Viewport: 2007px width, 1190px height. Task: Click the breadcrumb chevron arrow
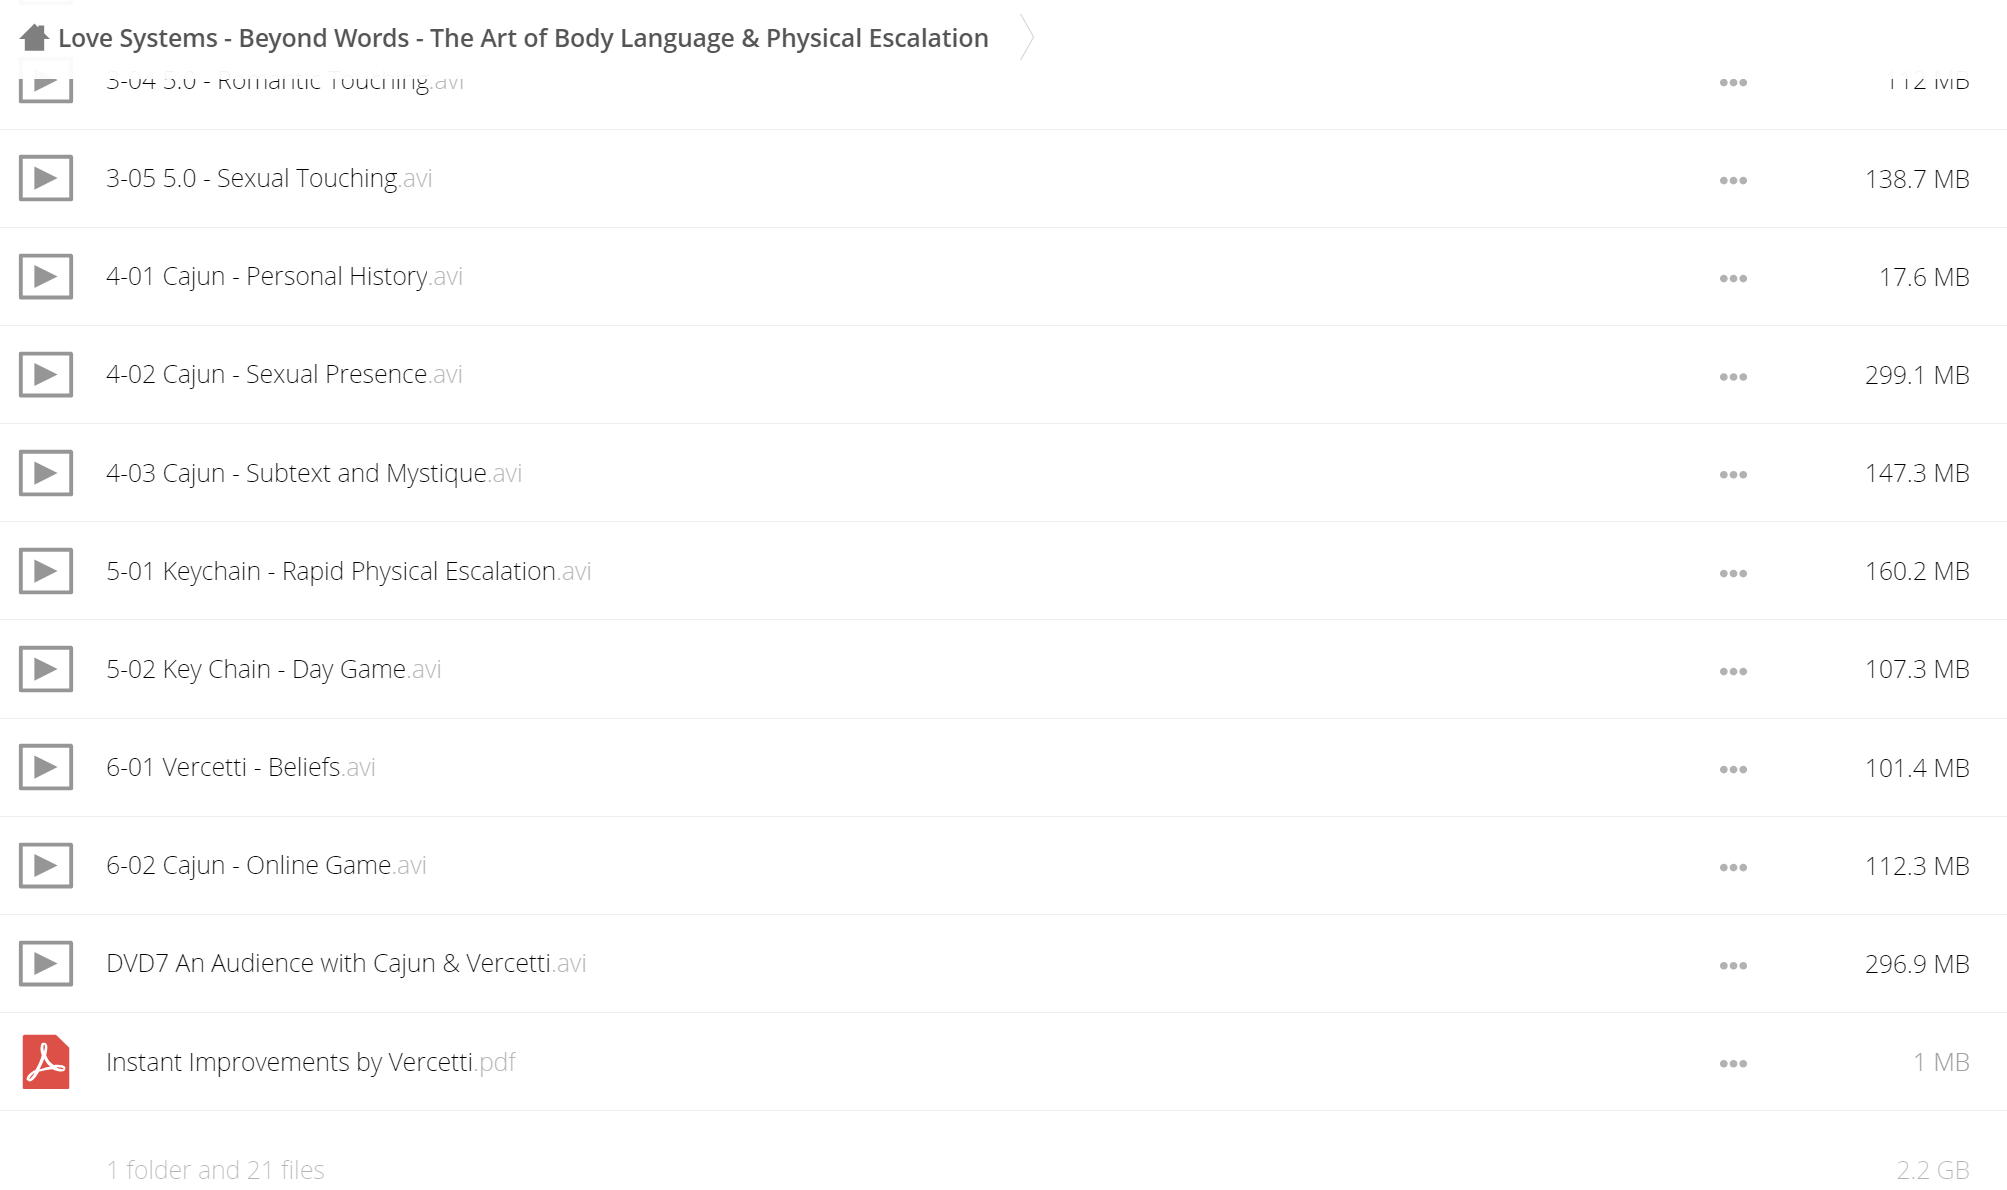pos(1026,38)
